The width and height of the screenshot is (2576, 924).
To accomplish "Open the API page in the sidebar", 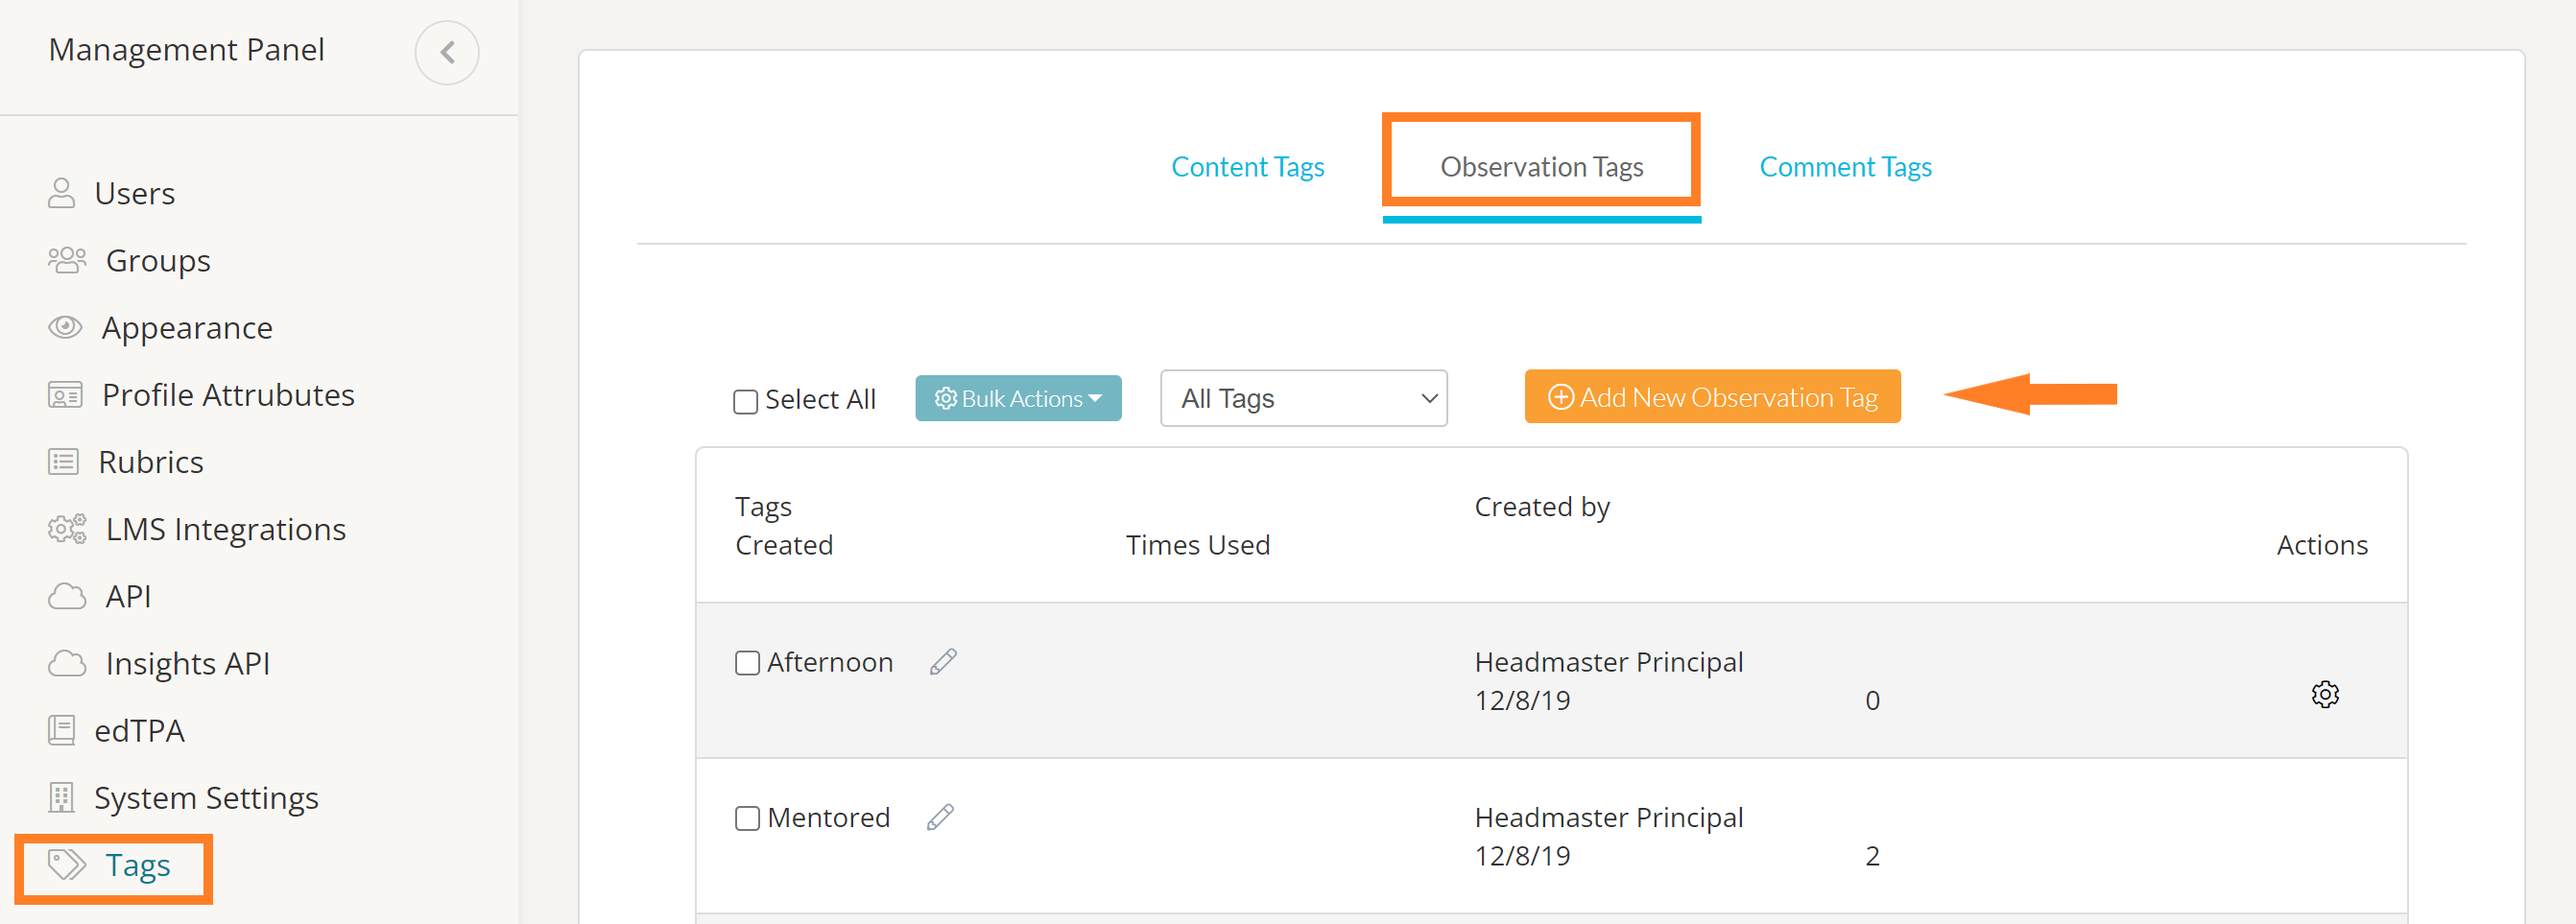I will (128, 596).
